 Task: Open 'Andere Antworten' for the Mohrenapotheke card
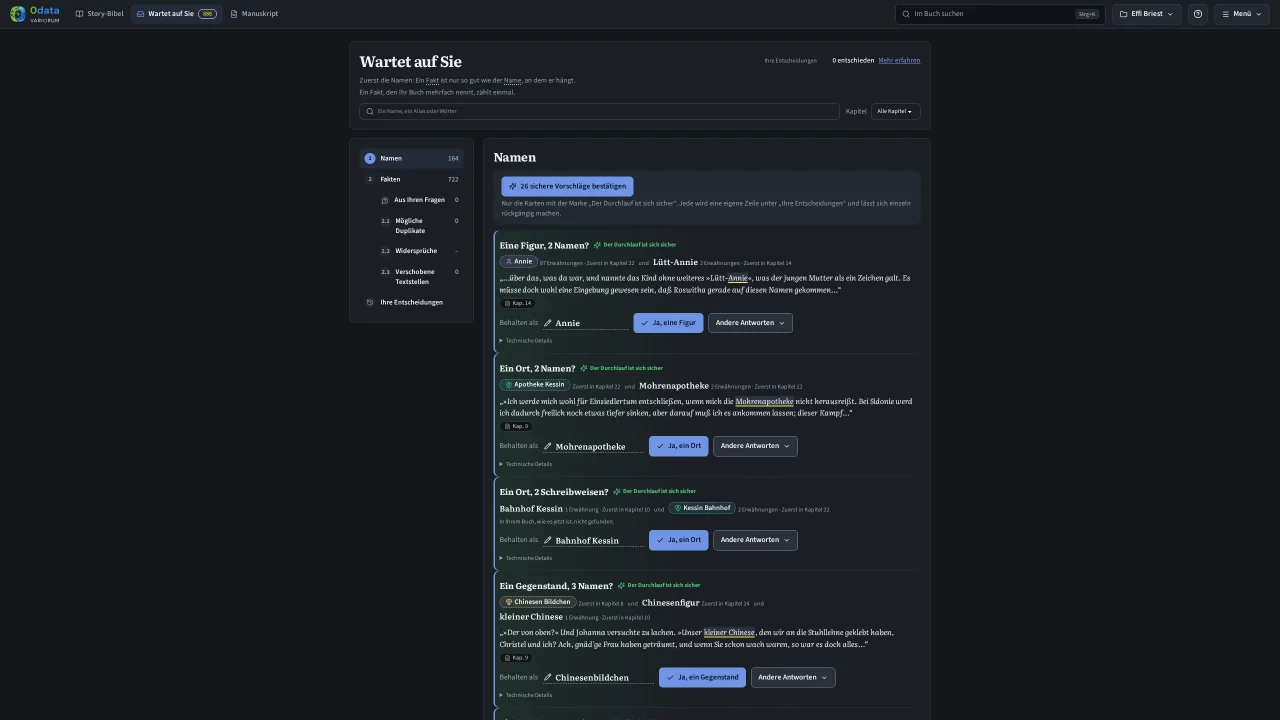[755, 446]
